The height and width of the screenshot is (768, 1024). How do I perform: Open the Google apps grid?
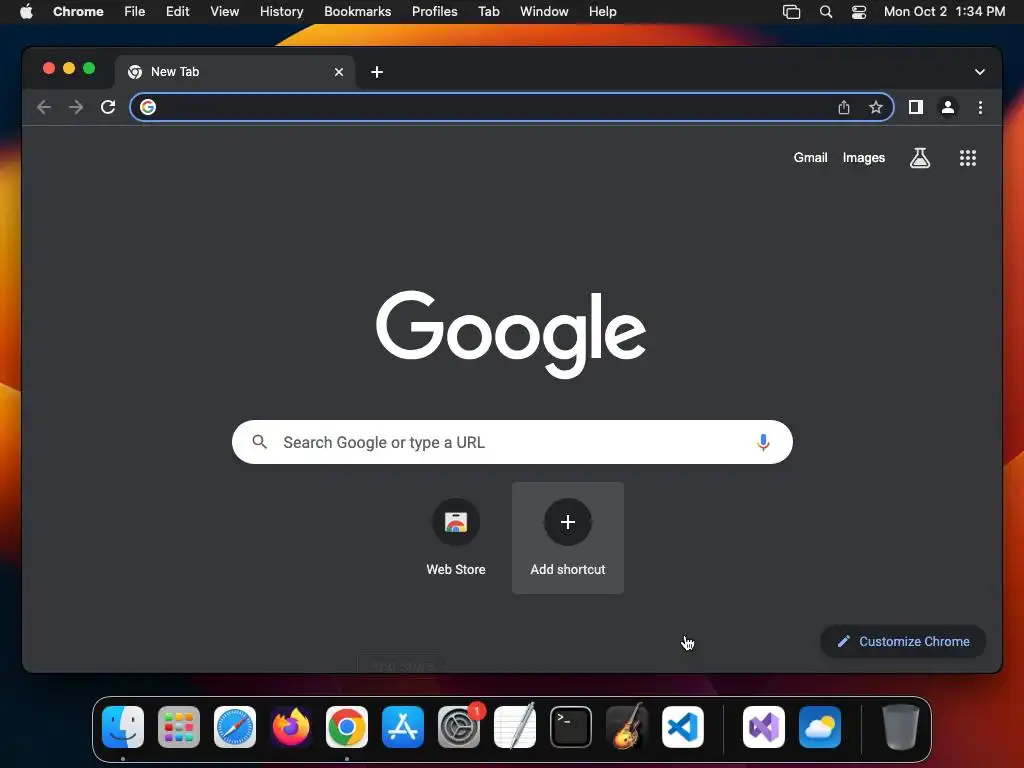[968, 157]
